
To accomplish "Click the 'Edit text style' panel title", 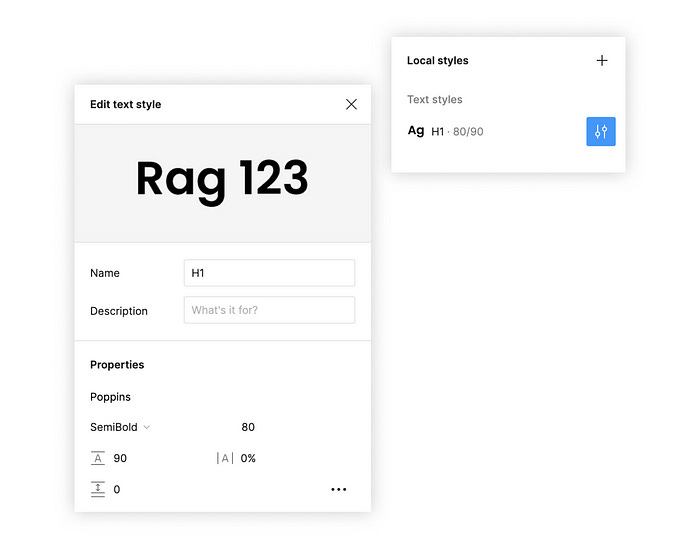I will [125, 104].
